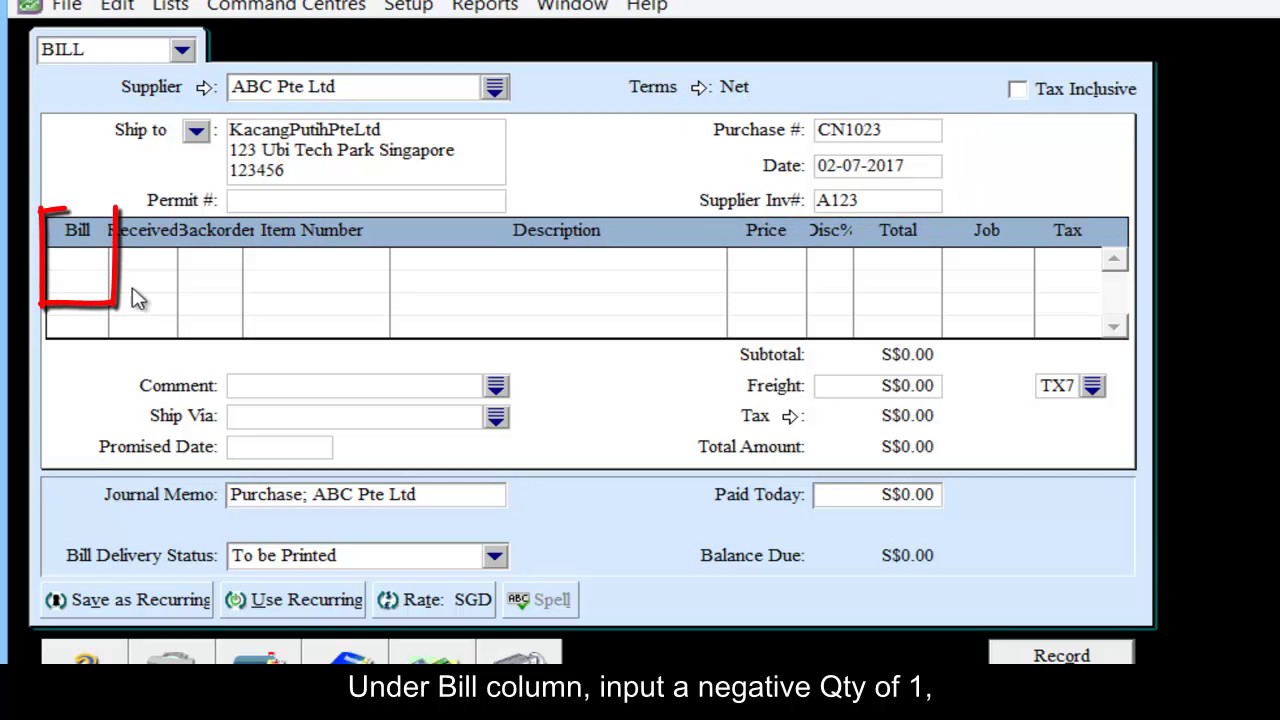Open the Help menu

pos(647,6)
